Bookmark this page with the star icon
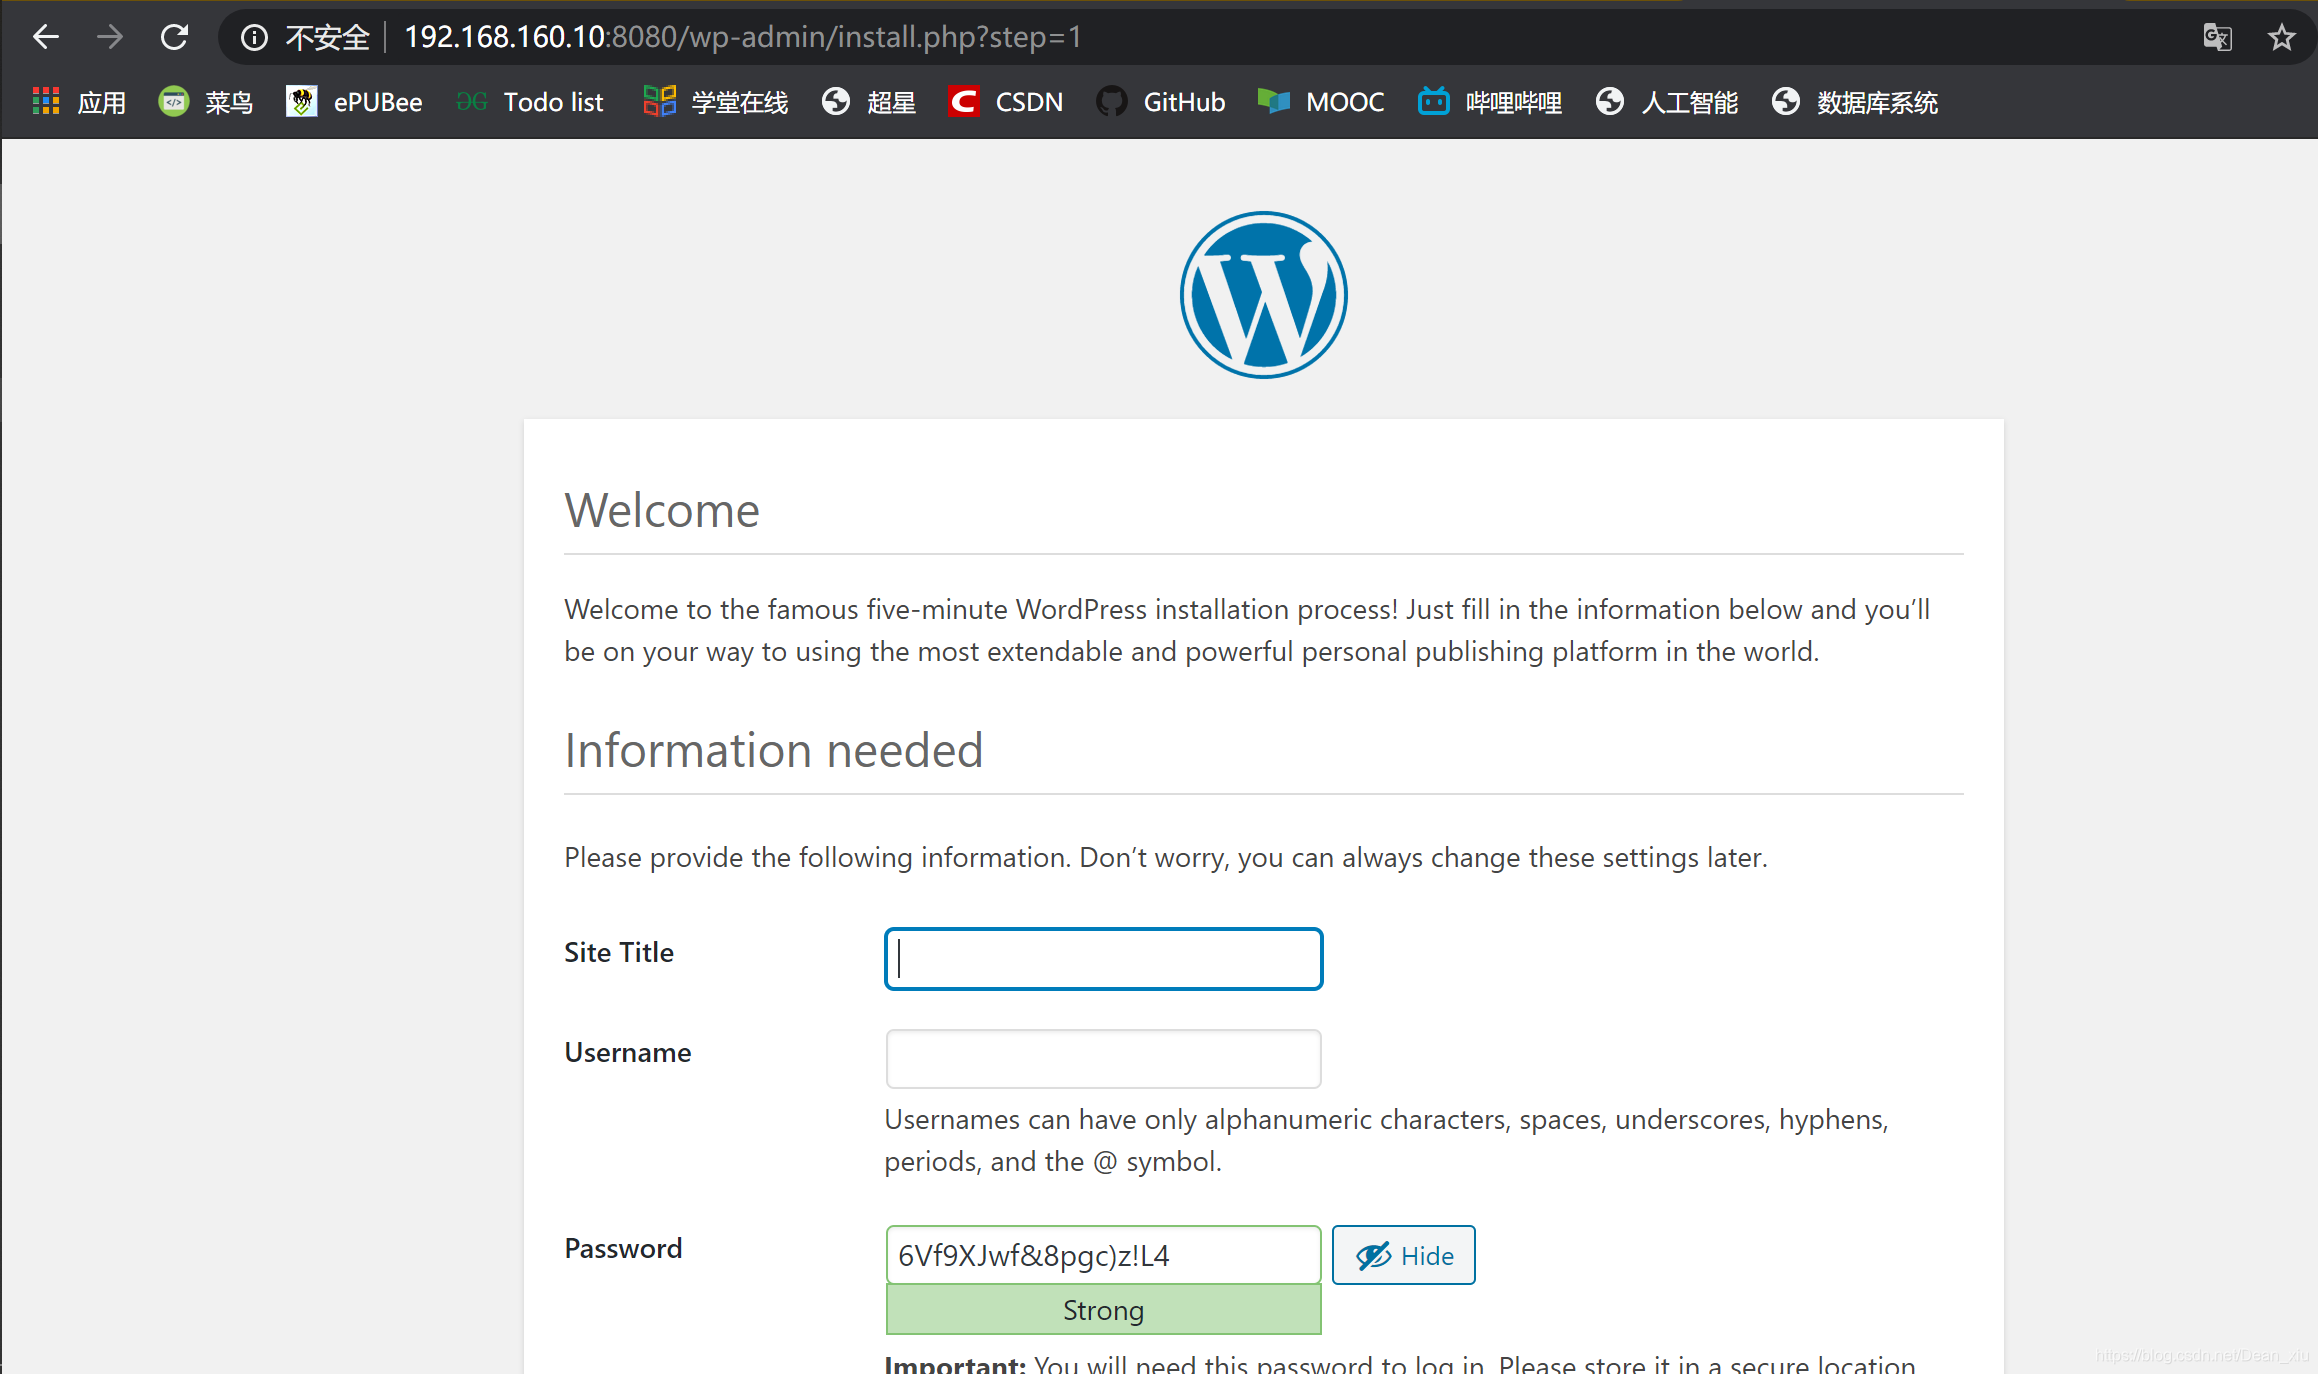This screenshot has height=1374, width=2318. coord(2281,38)
